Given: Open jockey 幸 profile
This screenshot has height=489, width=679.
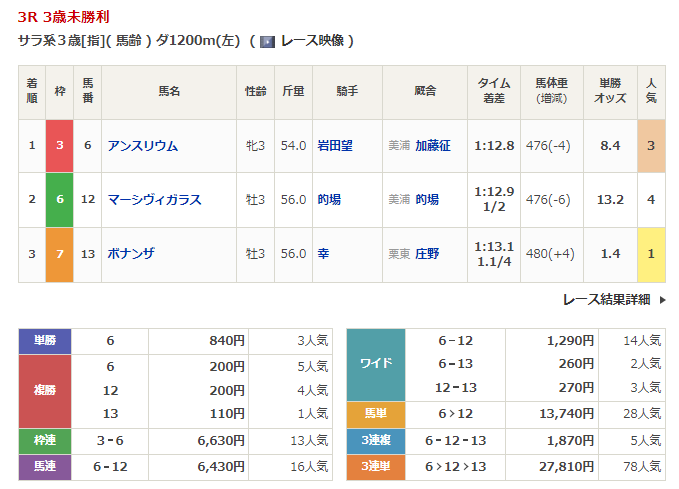Looking at the screenshot, I should click(x=322, y=254).
